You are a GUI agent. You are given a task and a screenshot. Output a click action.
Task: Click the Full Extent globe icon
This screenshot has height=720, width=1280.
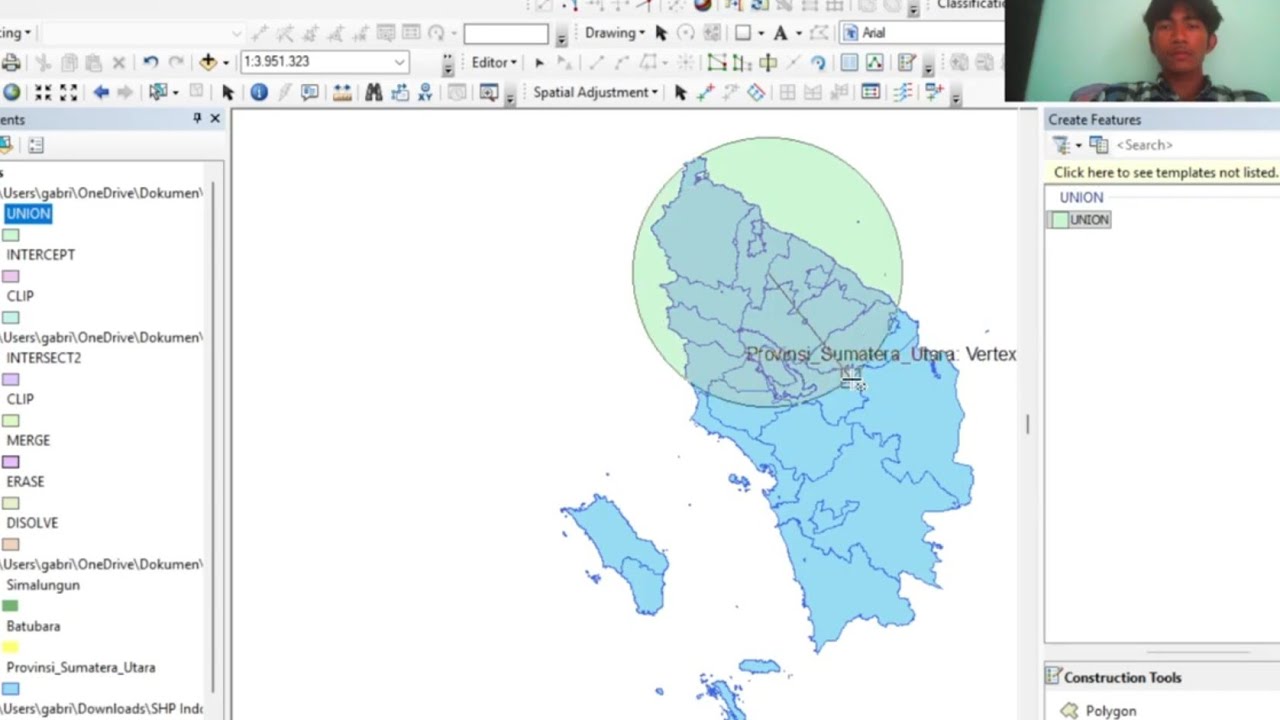(x=11, y=92)
